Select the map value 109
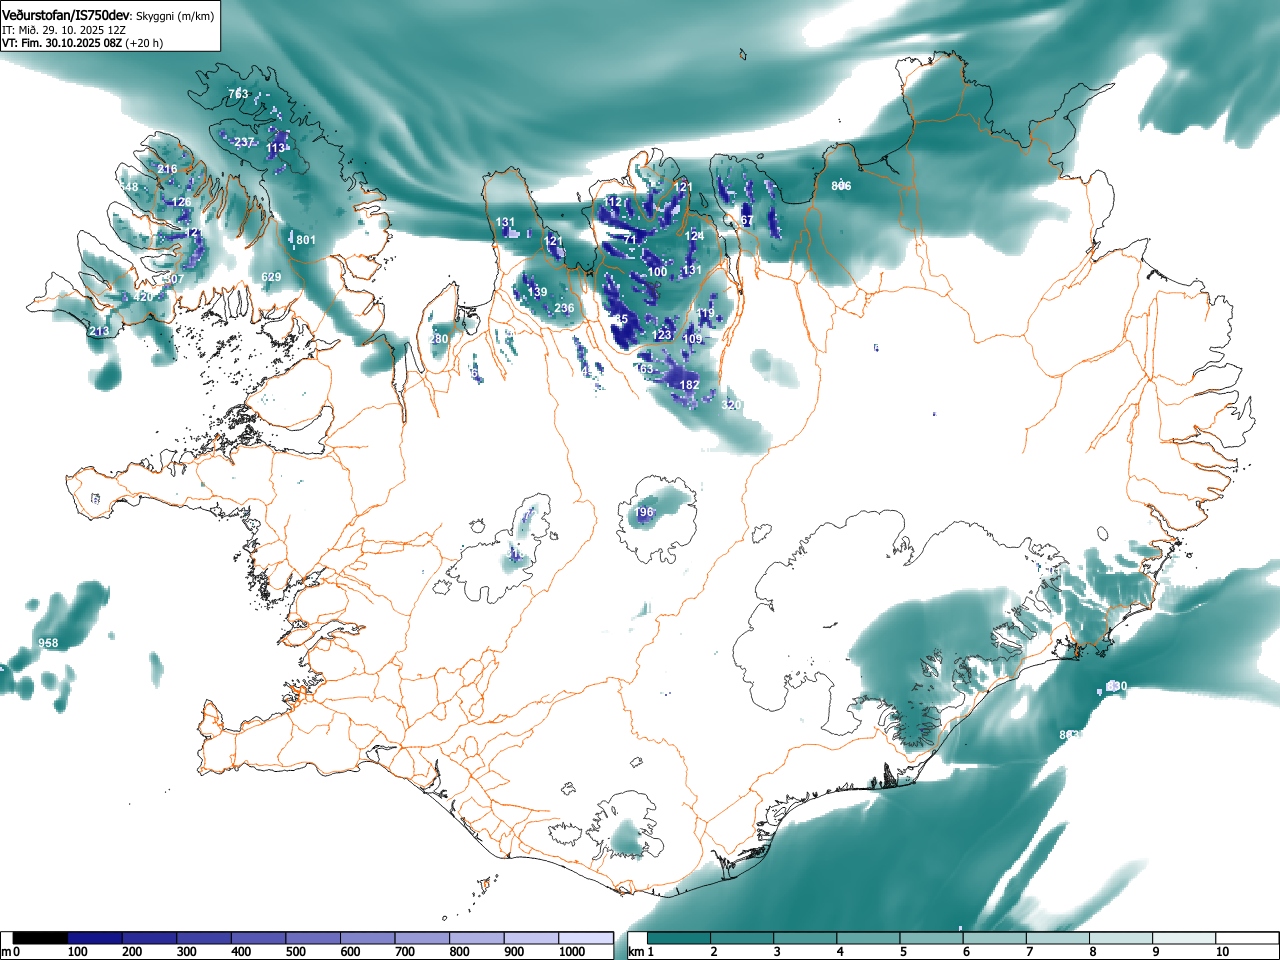 (x=693, y=339)
